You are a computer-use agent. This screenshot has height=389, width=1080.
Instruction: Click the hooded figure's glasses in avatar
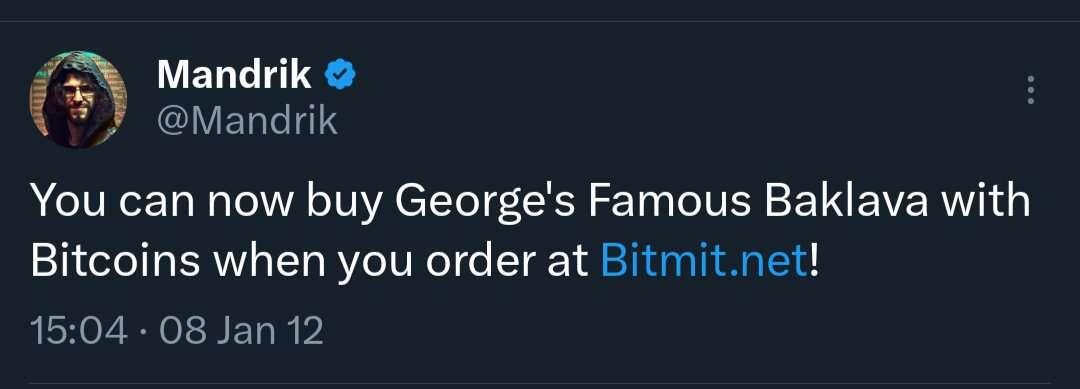tap(79, 91)
